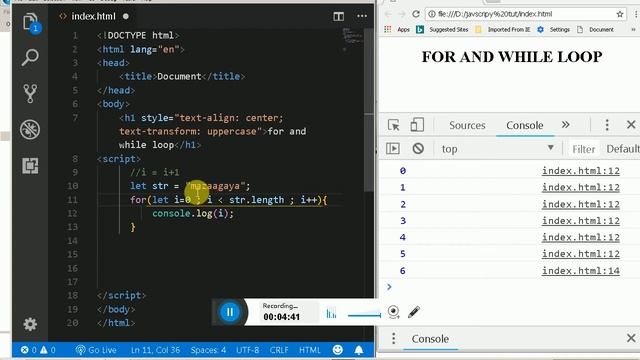Open the DevTools customize three-dot menu
The height and width of the screenshot is (360, 640).
[x=607, y=125]
